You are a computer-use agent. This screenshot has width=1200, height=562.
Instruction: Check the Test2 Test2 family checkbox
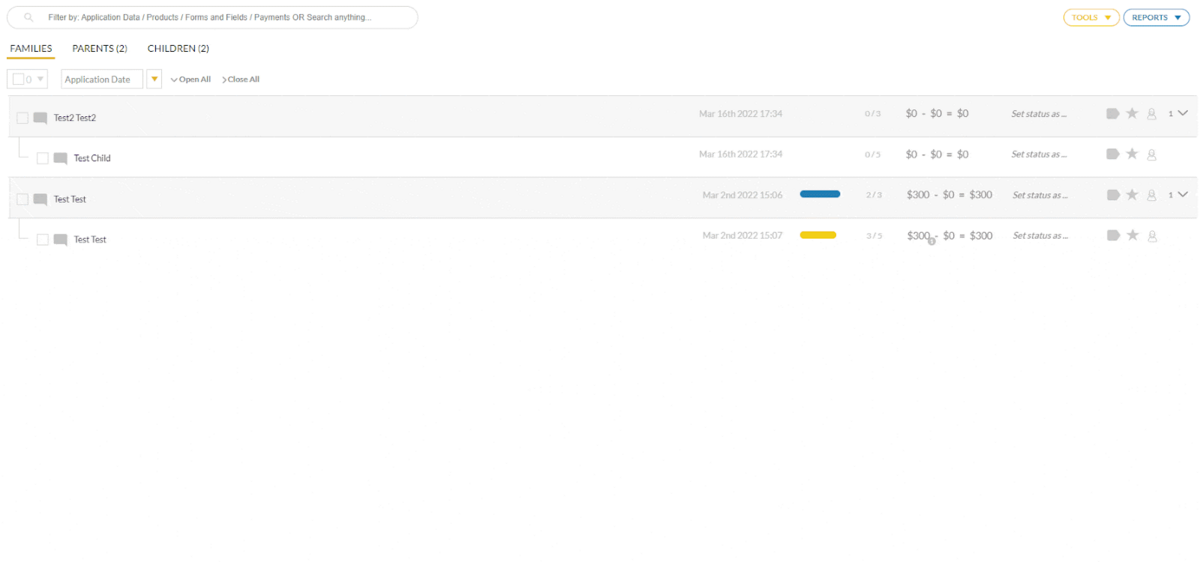click(x=22, y=118)
